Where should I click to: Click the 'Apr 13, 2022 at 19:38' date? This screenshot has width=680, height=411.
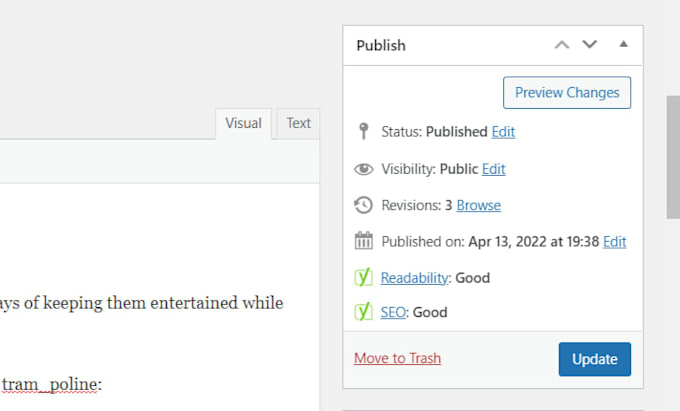533,242
